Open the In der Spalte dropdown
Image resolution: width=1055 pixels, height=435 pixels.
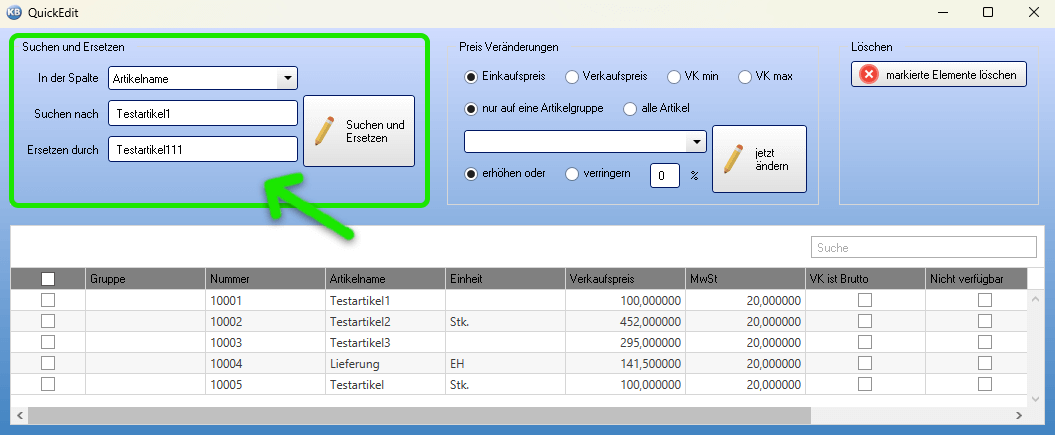pyautogui.click(x=287, y=77)
